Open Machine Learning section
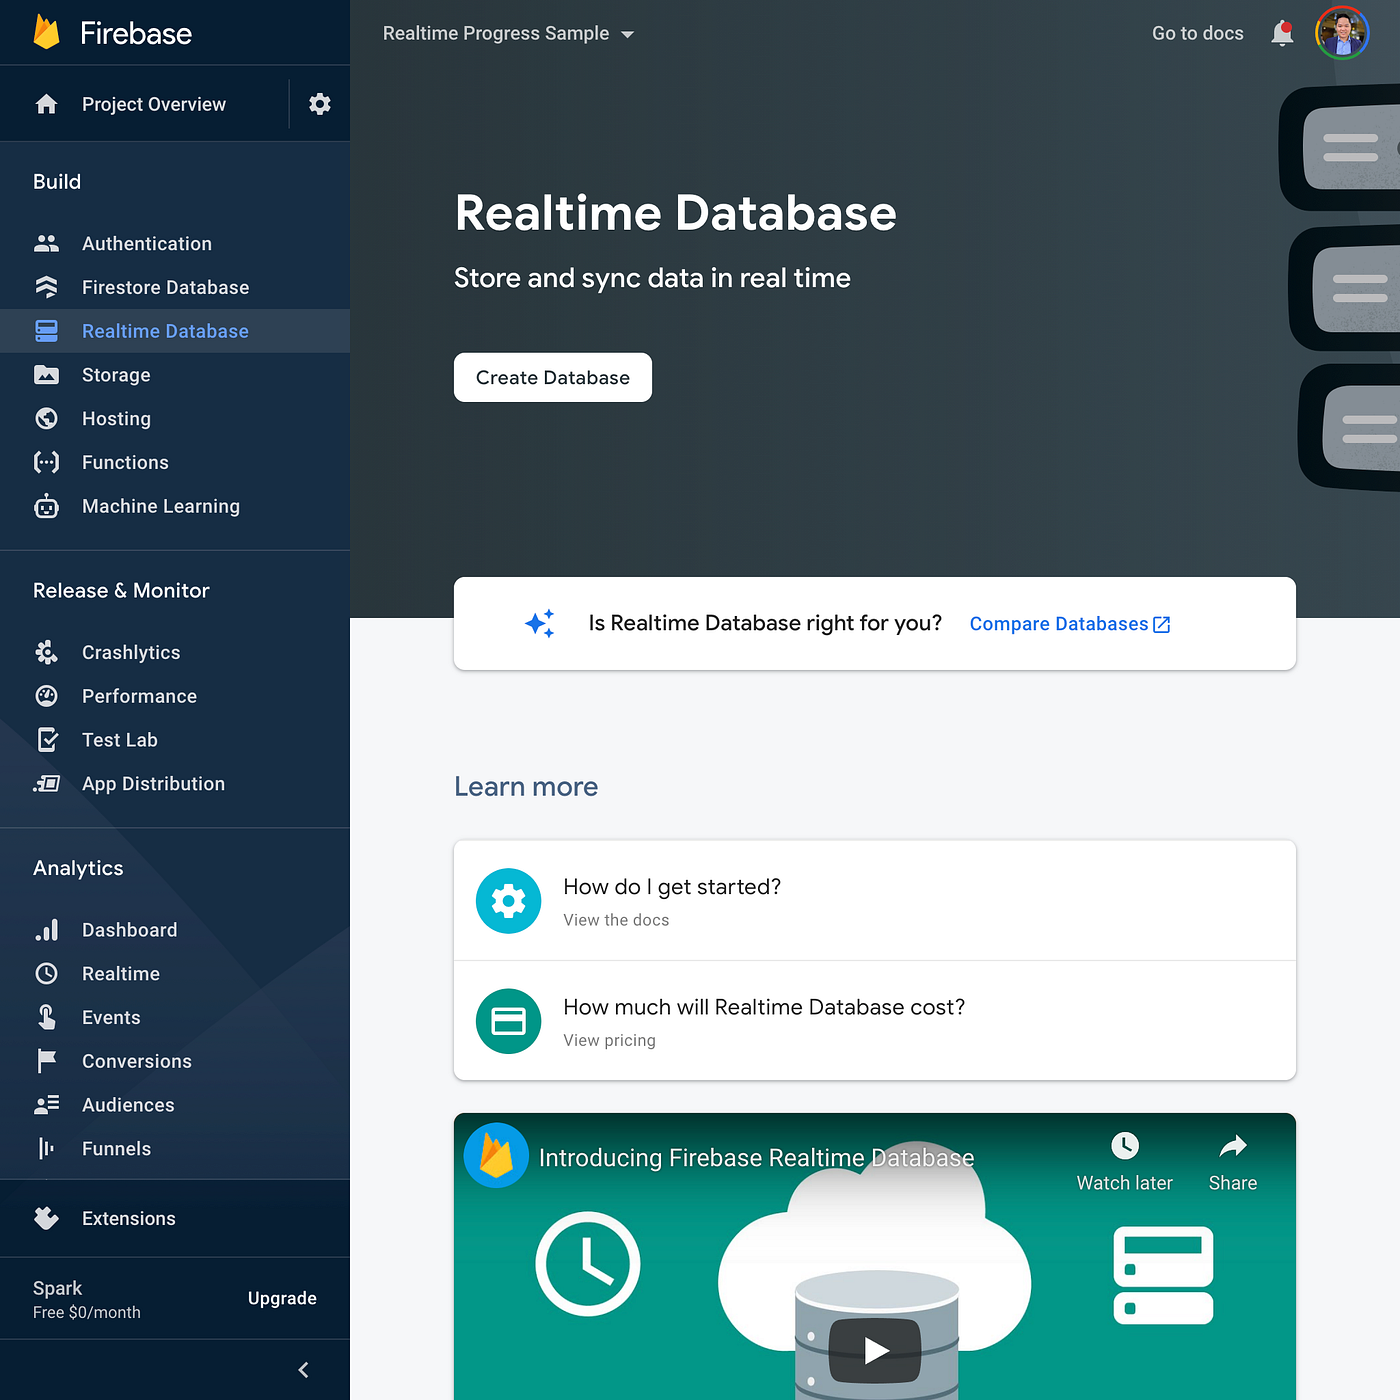Screen dimensions: 1400x1400 point(160,506)
